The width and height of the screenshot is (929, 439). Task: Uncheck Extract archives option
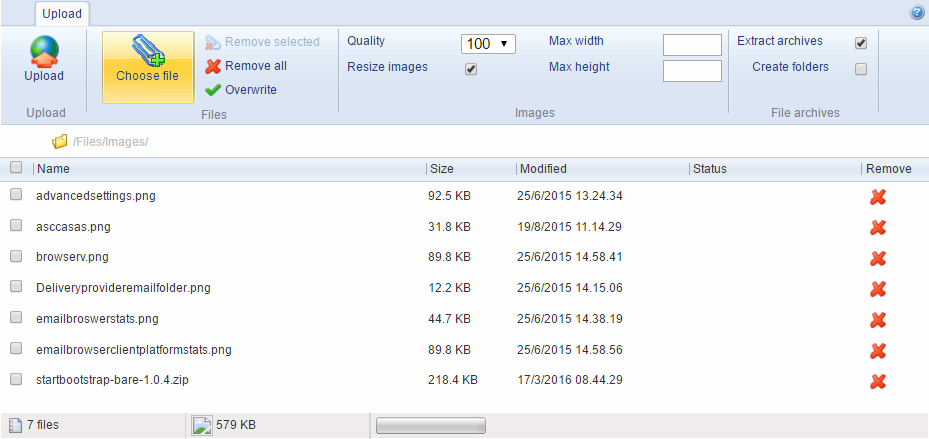pos(860,43)
